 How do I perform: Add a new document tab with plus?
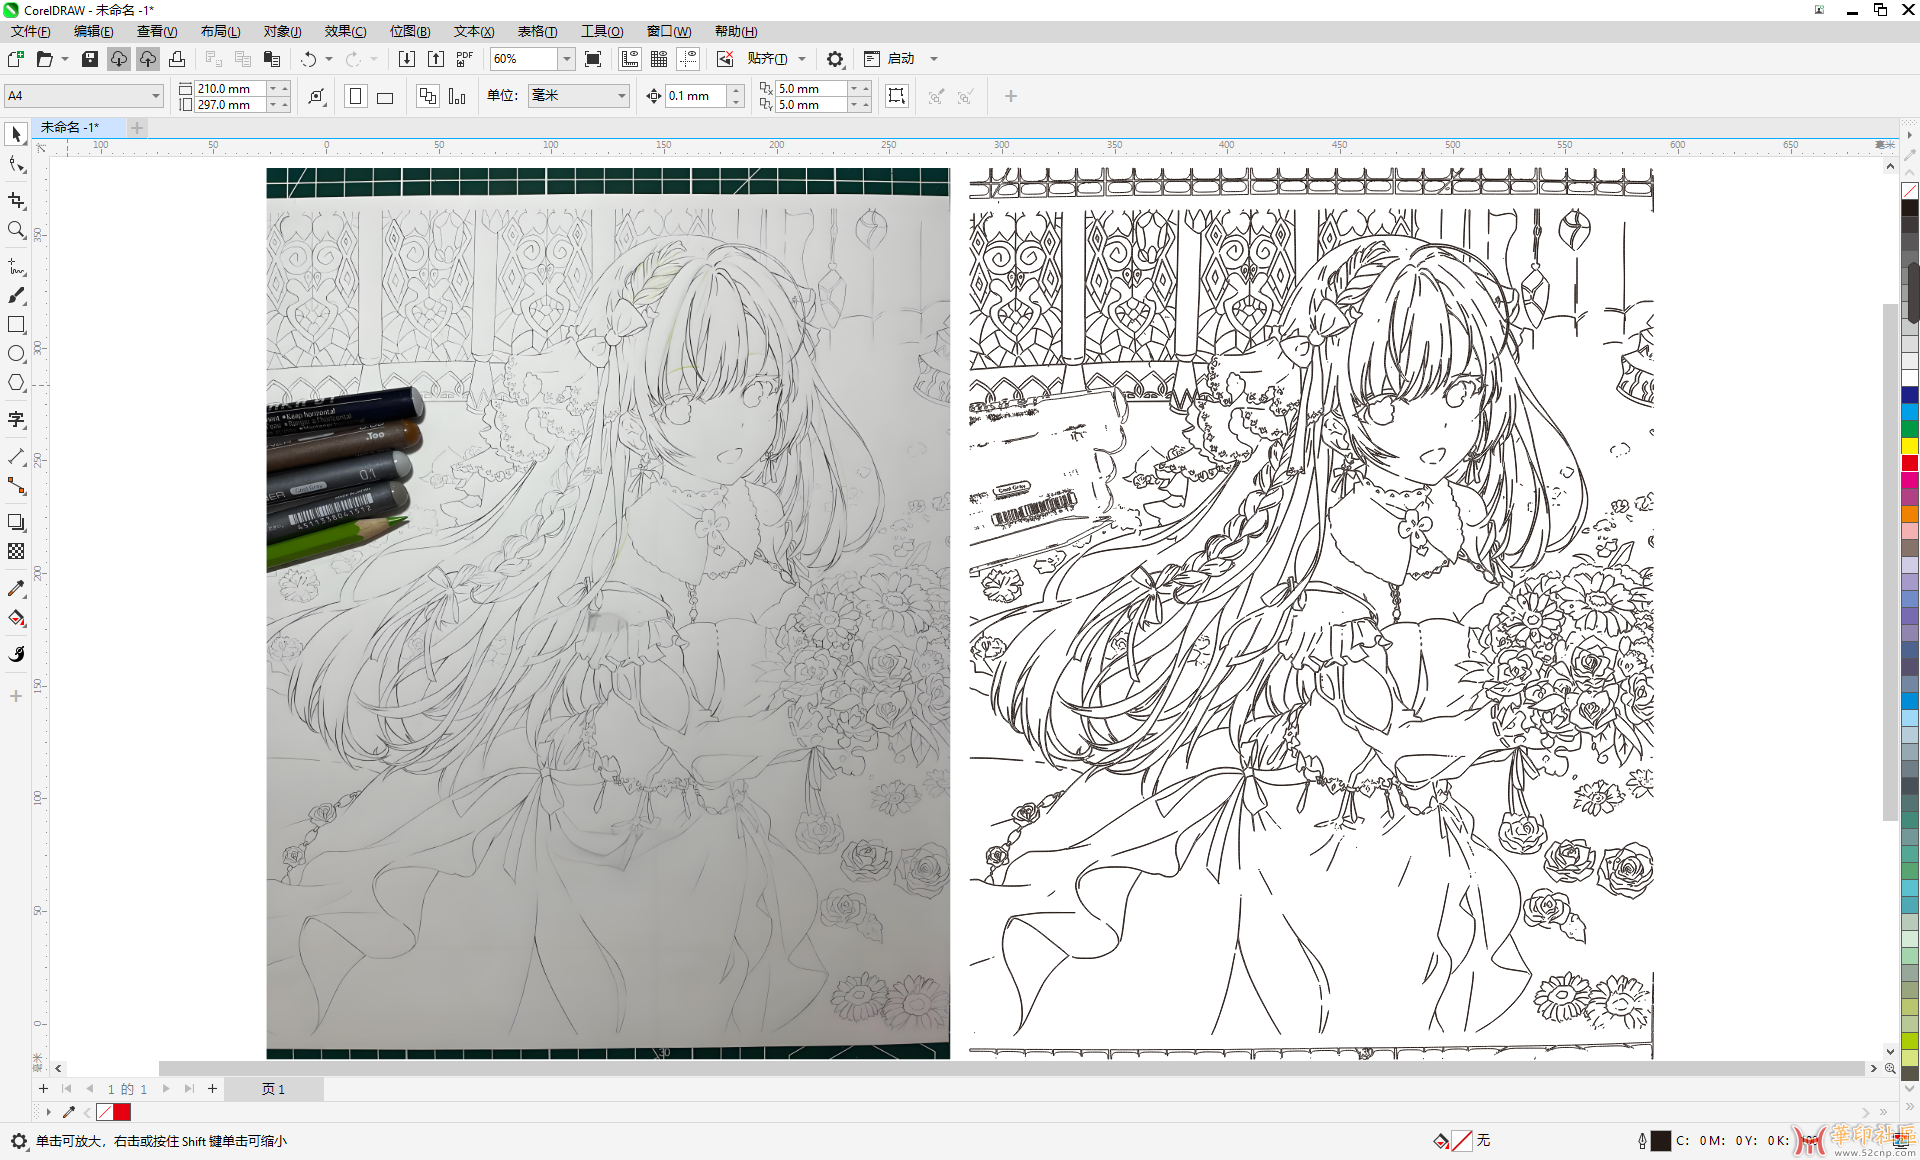[137, 127]
